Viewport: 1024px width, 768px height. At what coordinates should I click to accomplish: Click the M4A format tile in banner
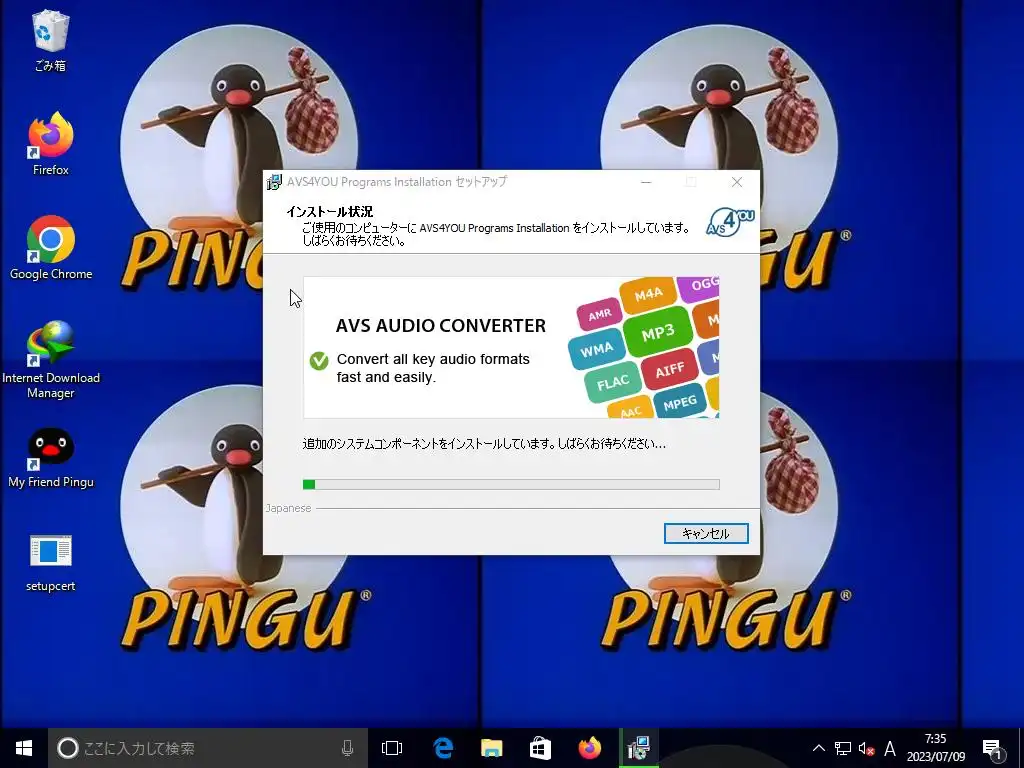coord(648,295)
